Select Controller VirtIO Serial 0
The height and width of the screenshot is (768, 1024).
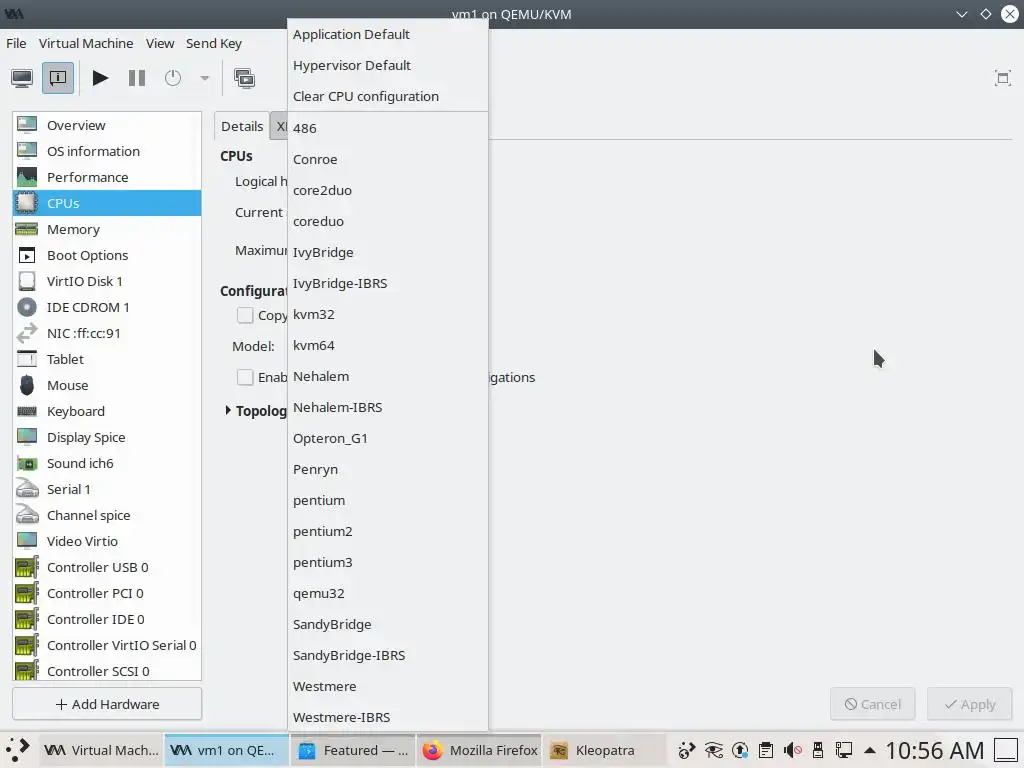(x=107, y=645)
